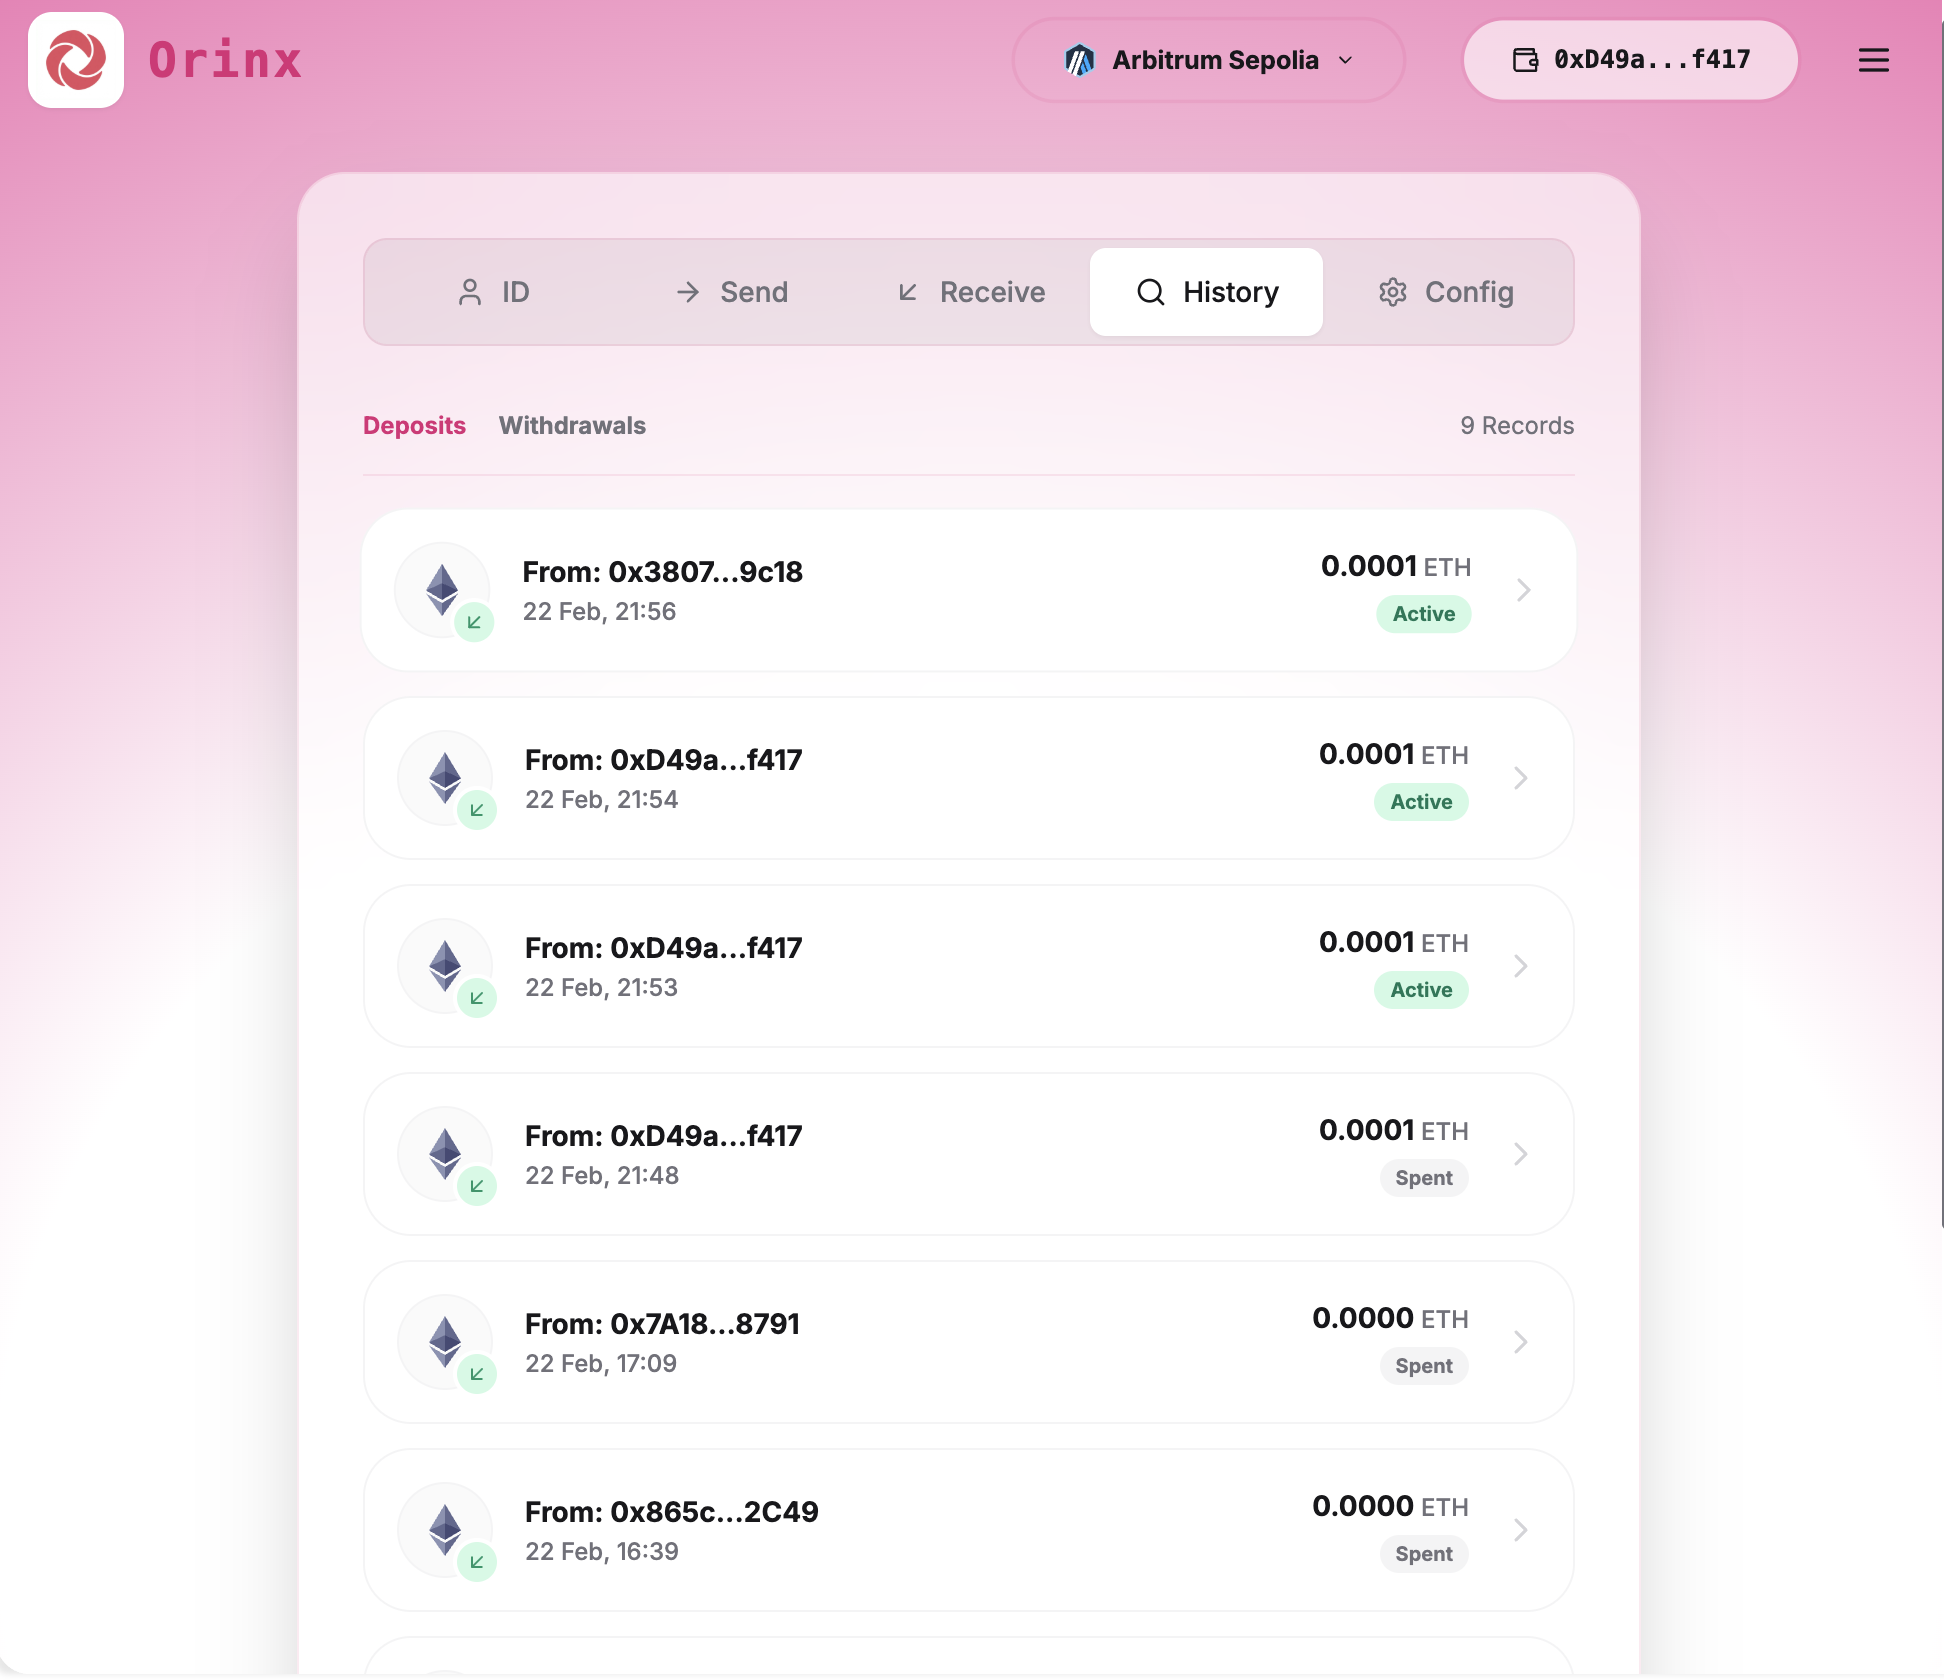Image resolution: width=1944 pixels, height=1680 pixels.
Task: Open the ID tab
Action: pos(494,292)
